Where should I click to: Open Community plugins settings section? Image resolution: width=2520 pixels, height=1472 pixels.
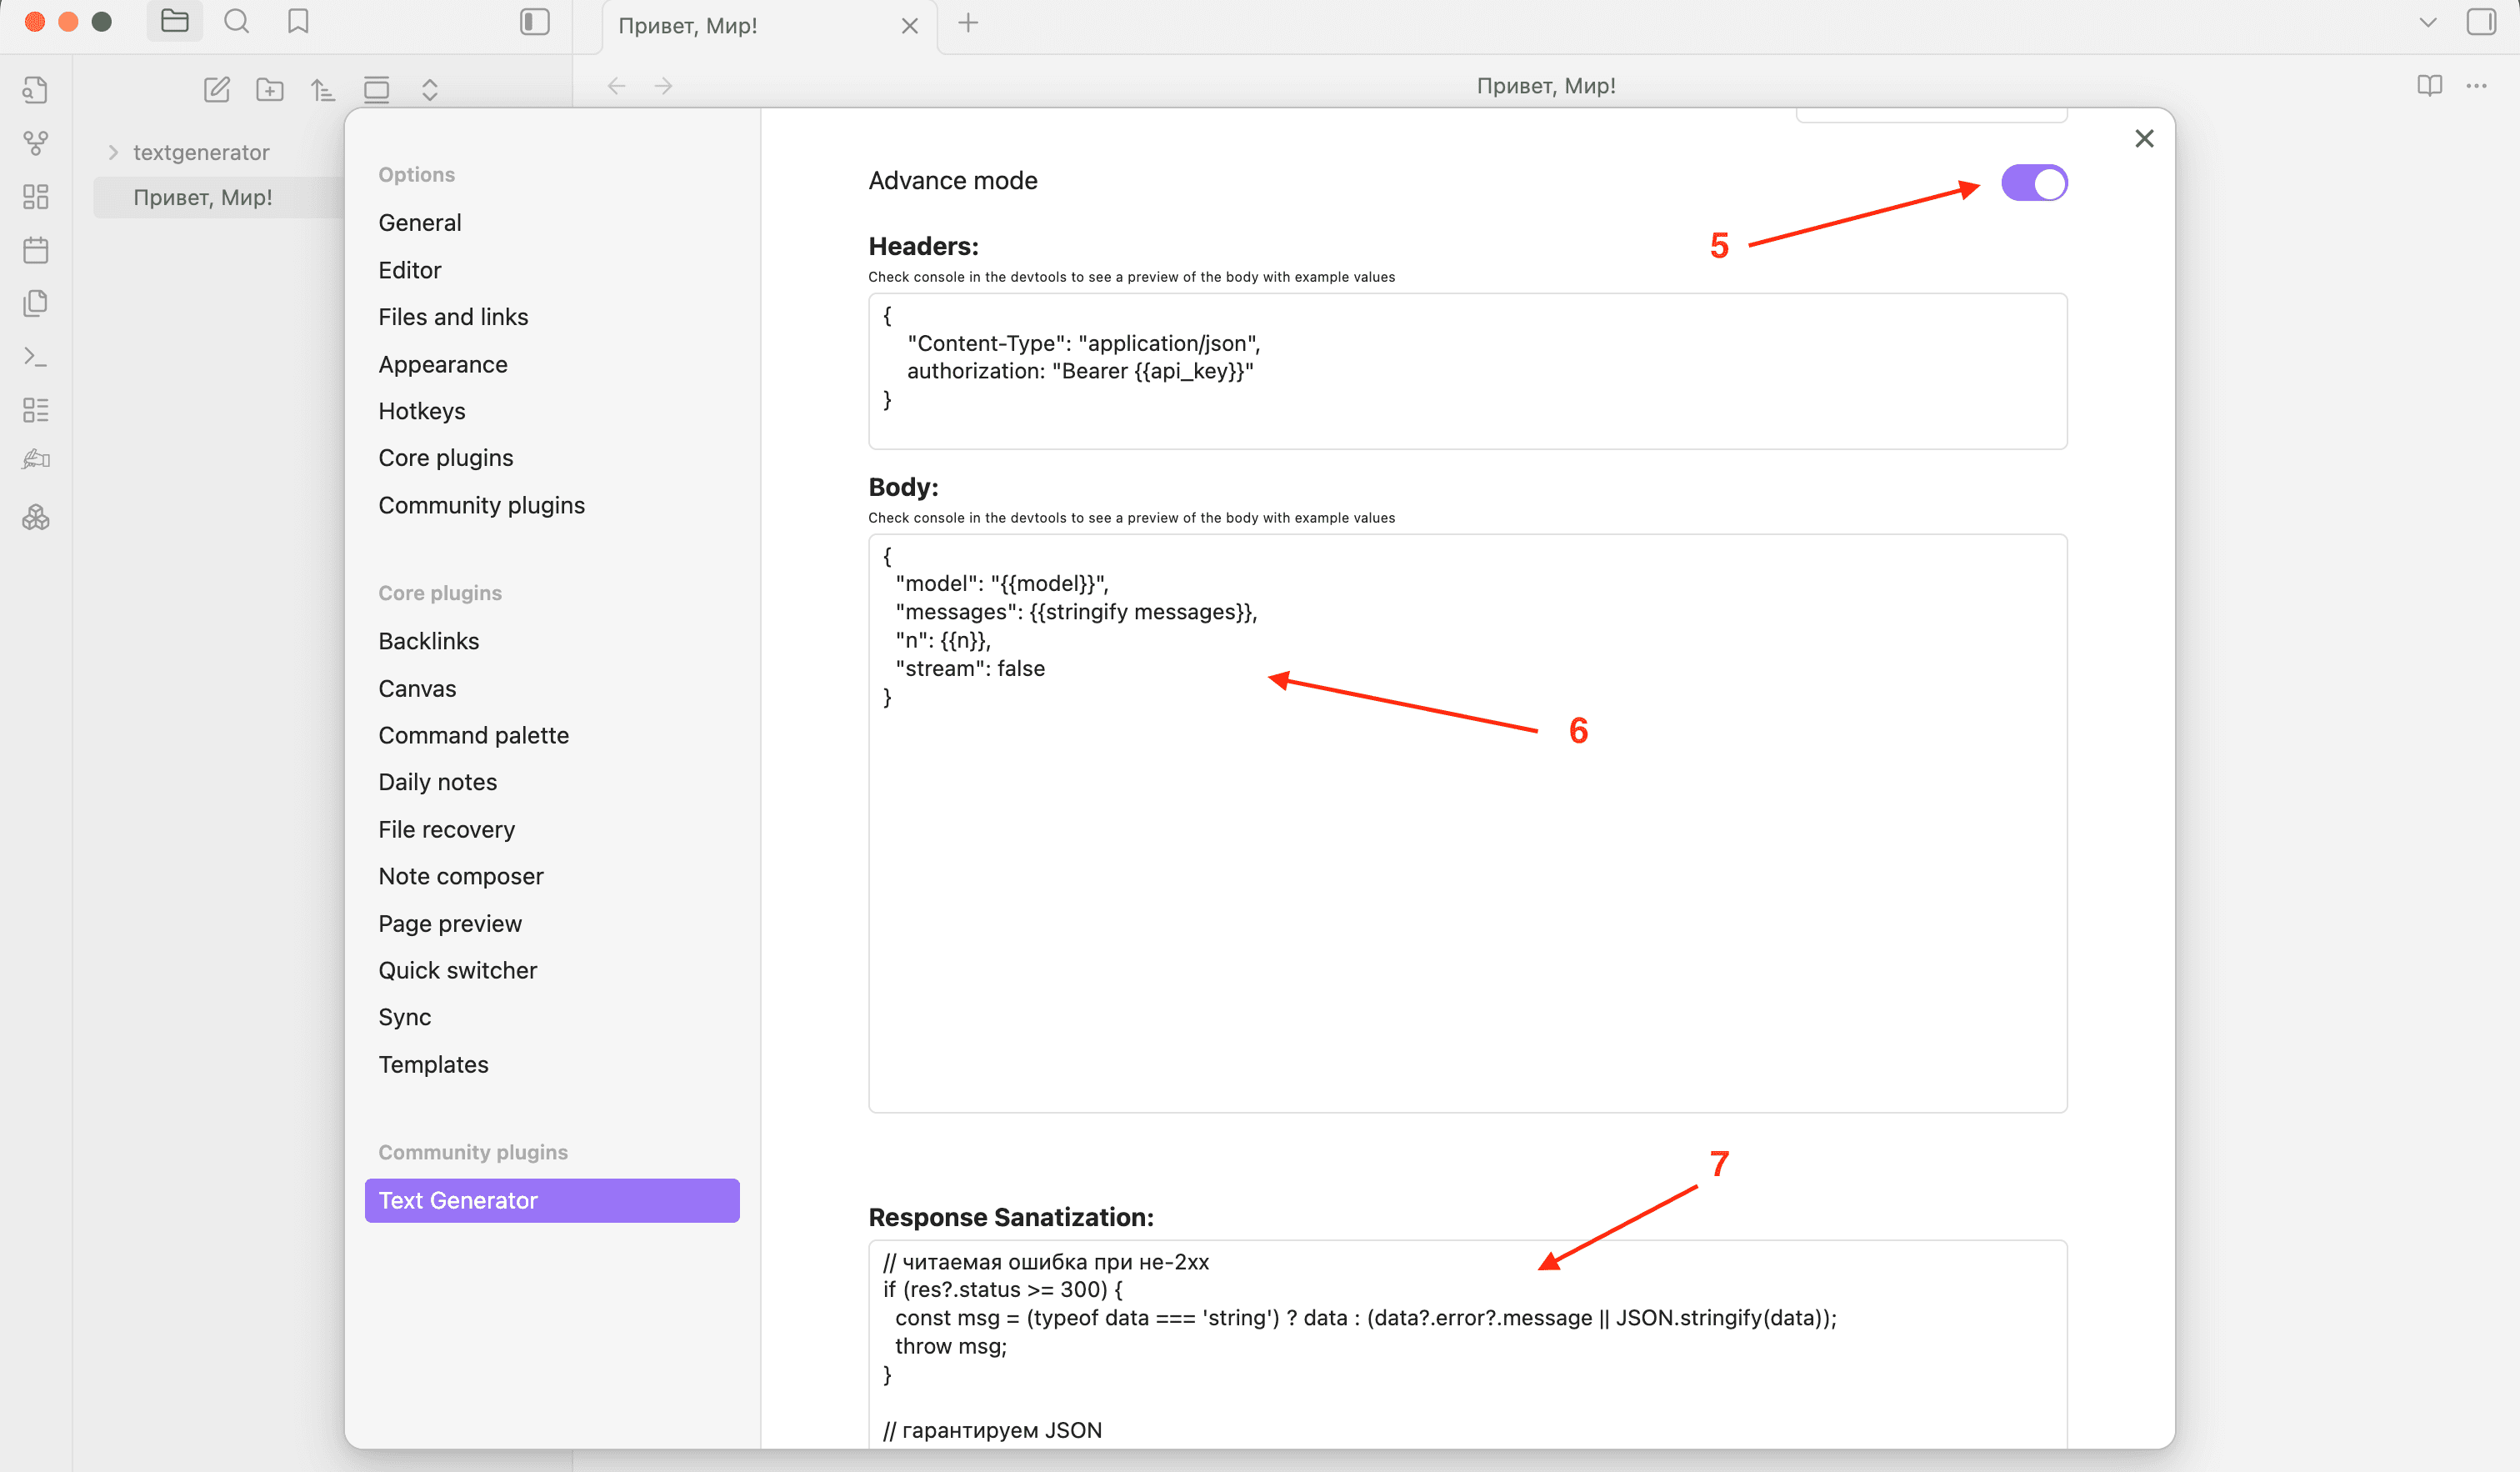[481, 505]
